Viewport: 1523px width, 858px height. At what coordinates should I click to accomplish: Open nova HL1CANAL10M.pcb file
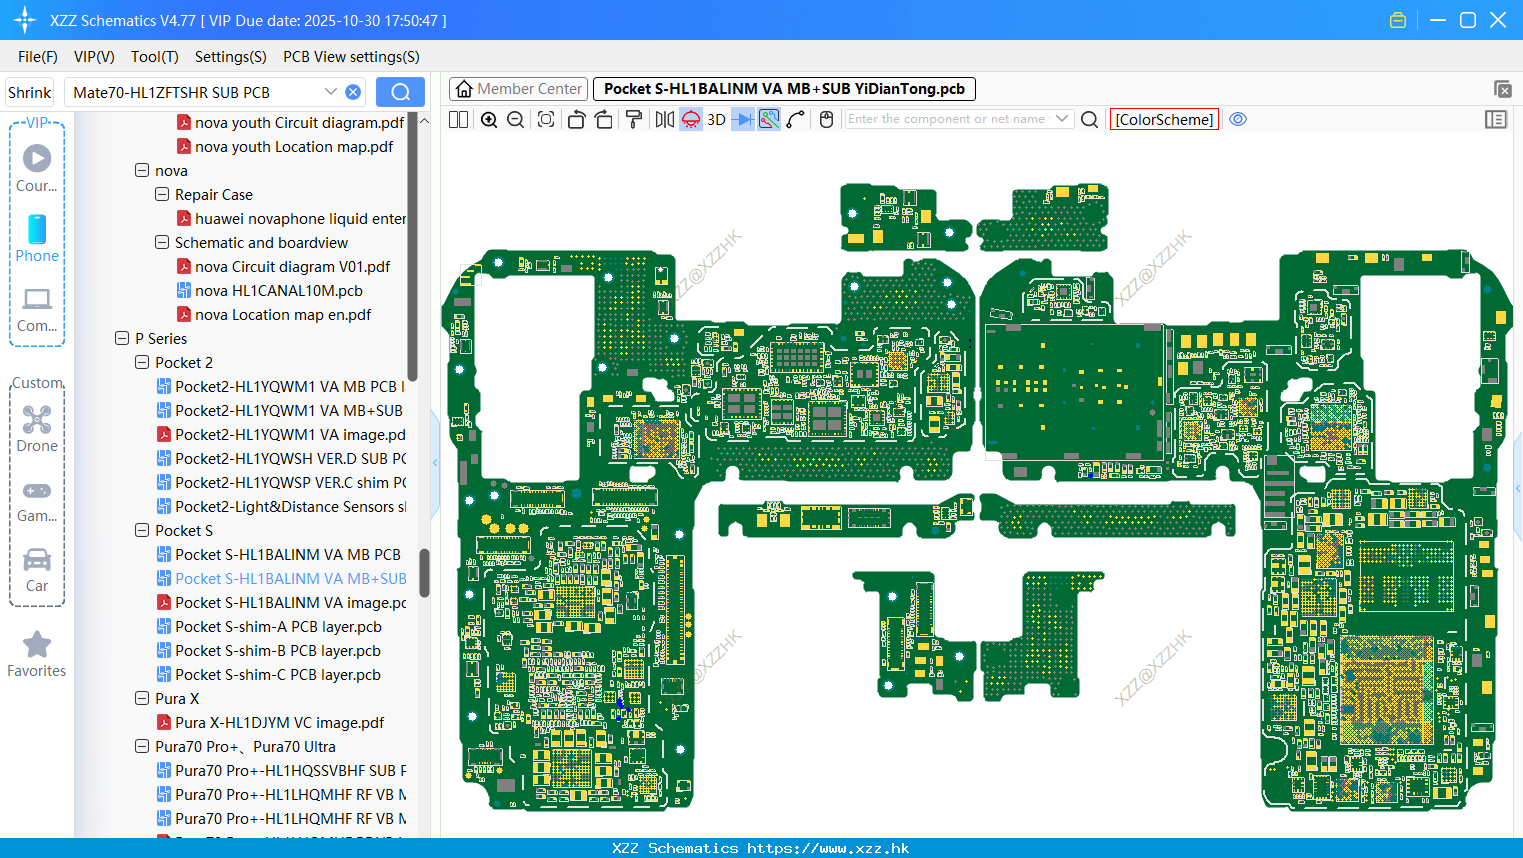click(270, 291)
